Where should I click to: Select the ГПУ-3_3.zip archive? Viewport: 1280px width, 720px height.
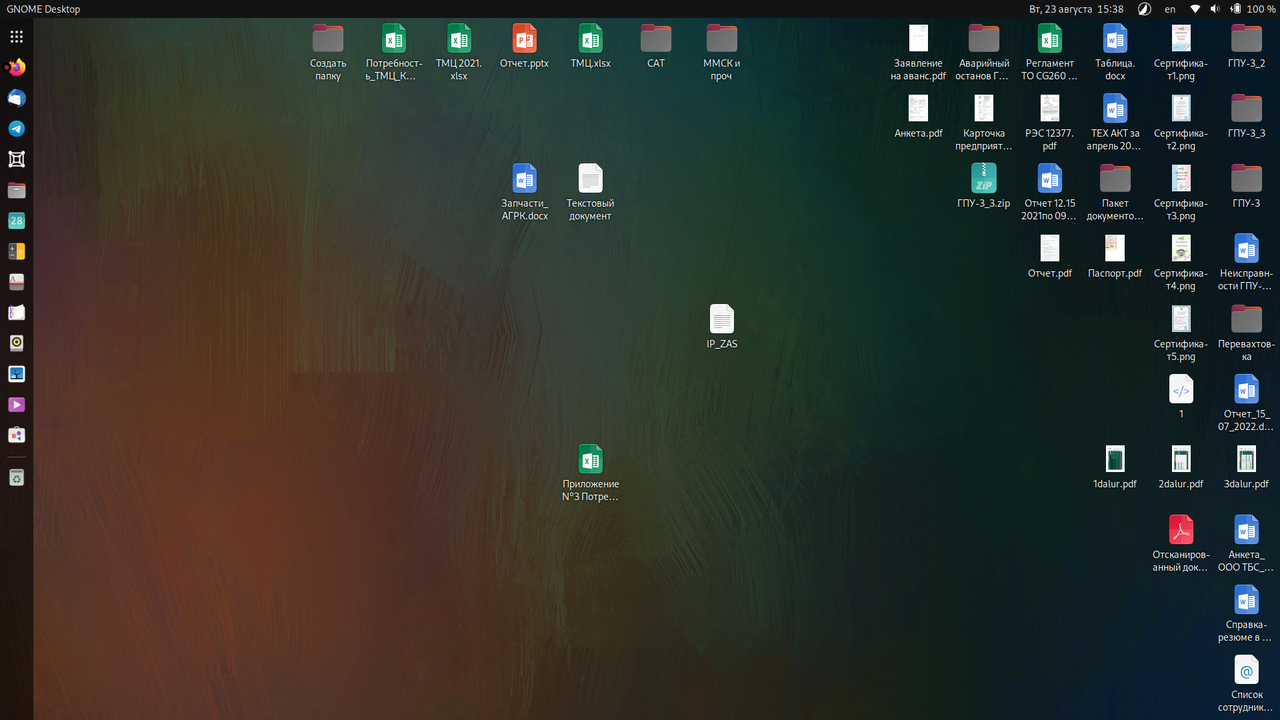pyautogui.click(x=984, y=187)
